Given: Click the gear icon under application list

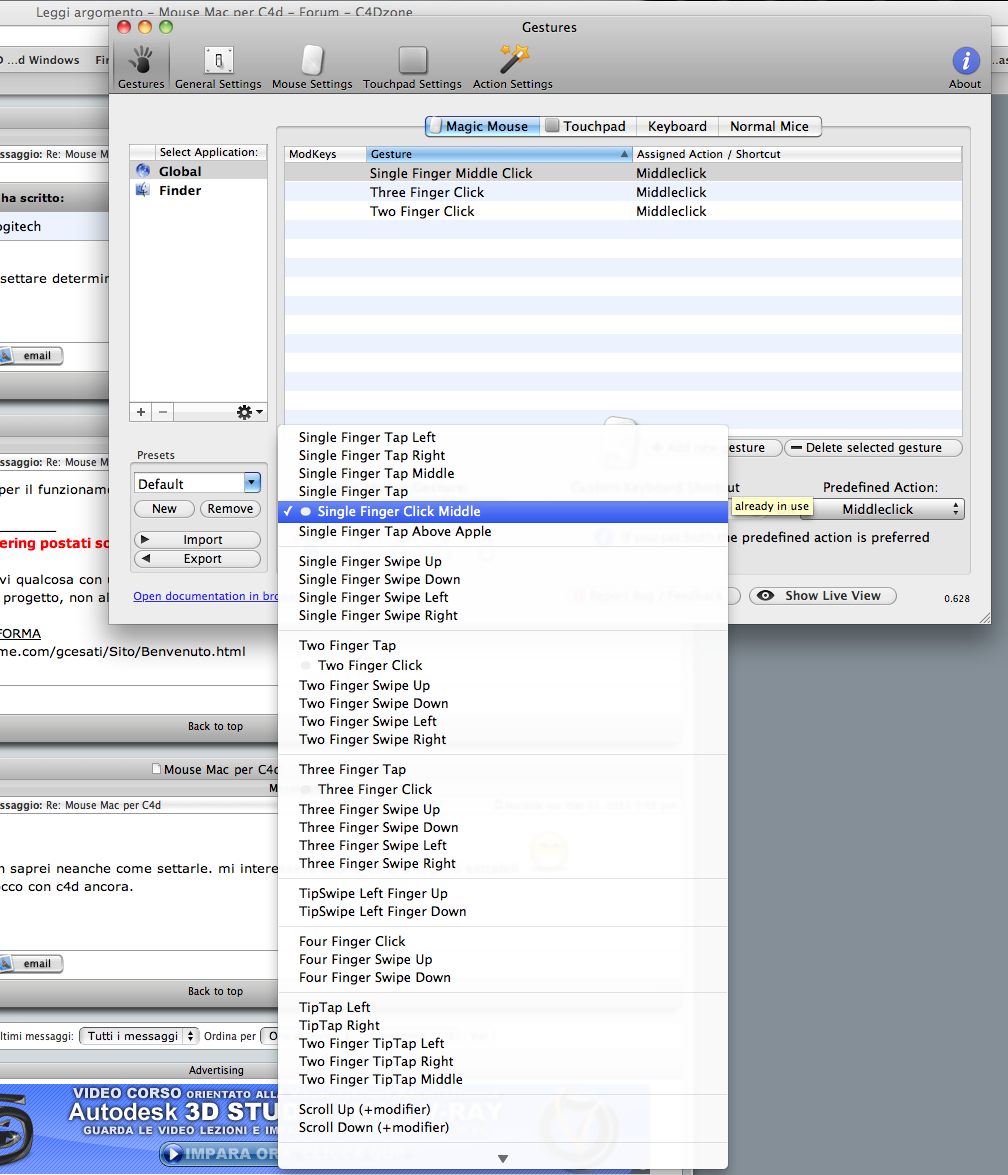Looking at the screenshot, I should tap(249, 412).
